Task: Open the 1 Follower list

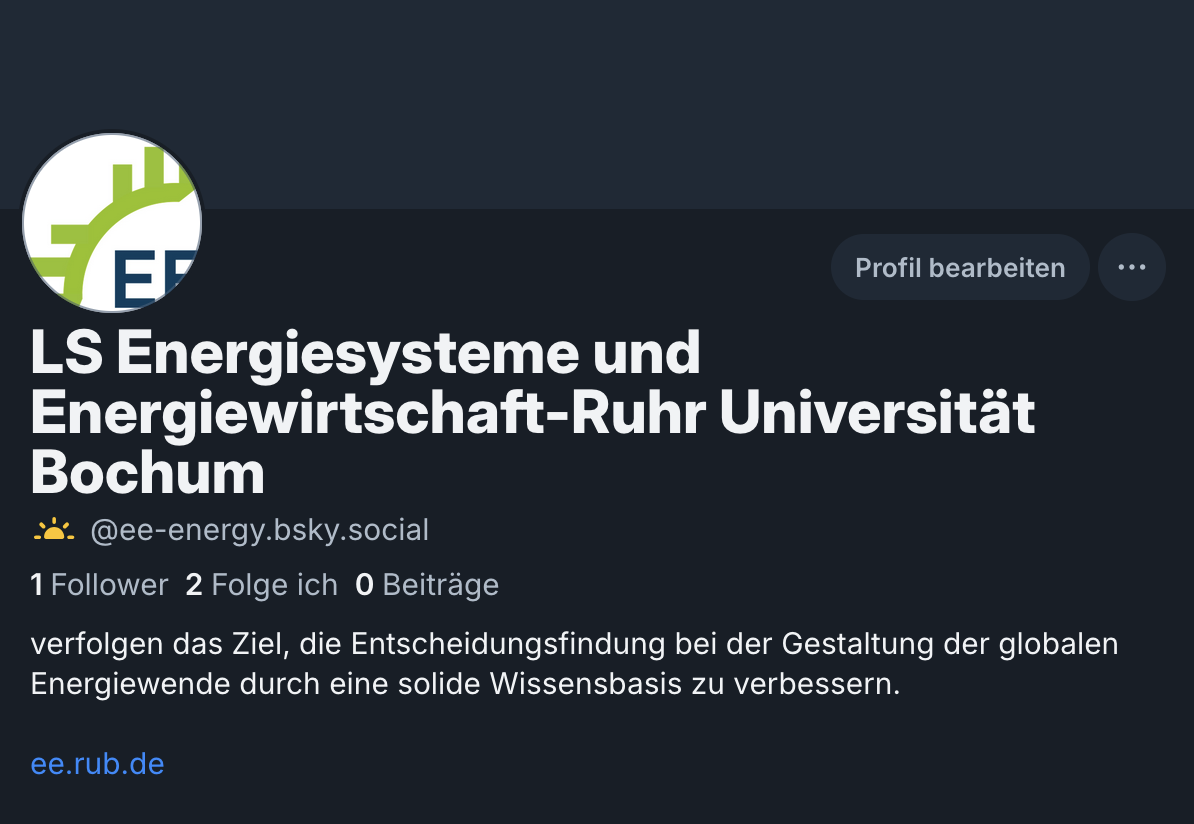Action: pos(99,585)
